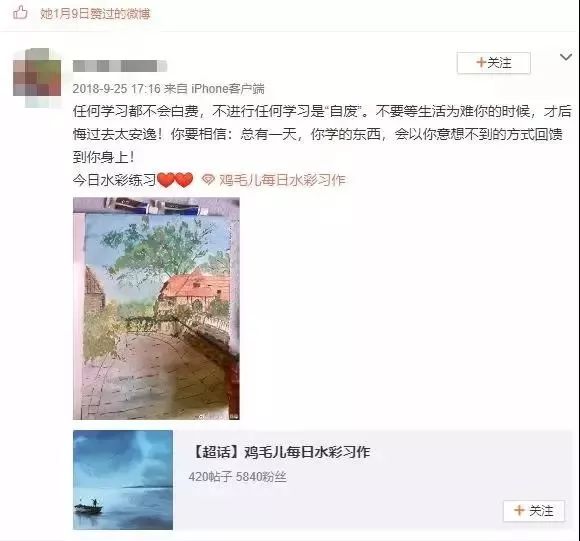Open the watercolor painting photo
The height and width of the screenshot is (541, 580).
point(156,308)
